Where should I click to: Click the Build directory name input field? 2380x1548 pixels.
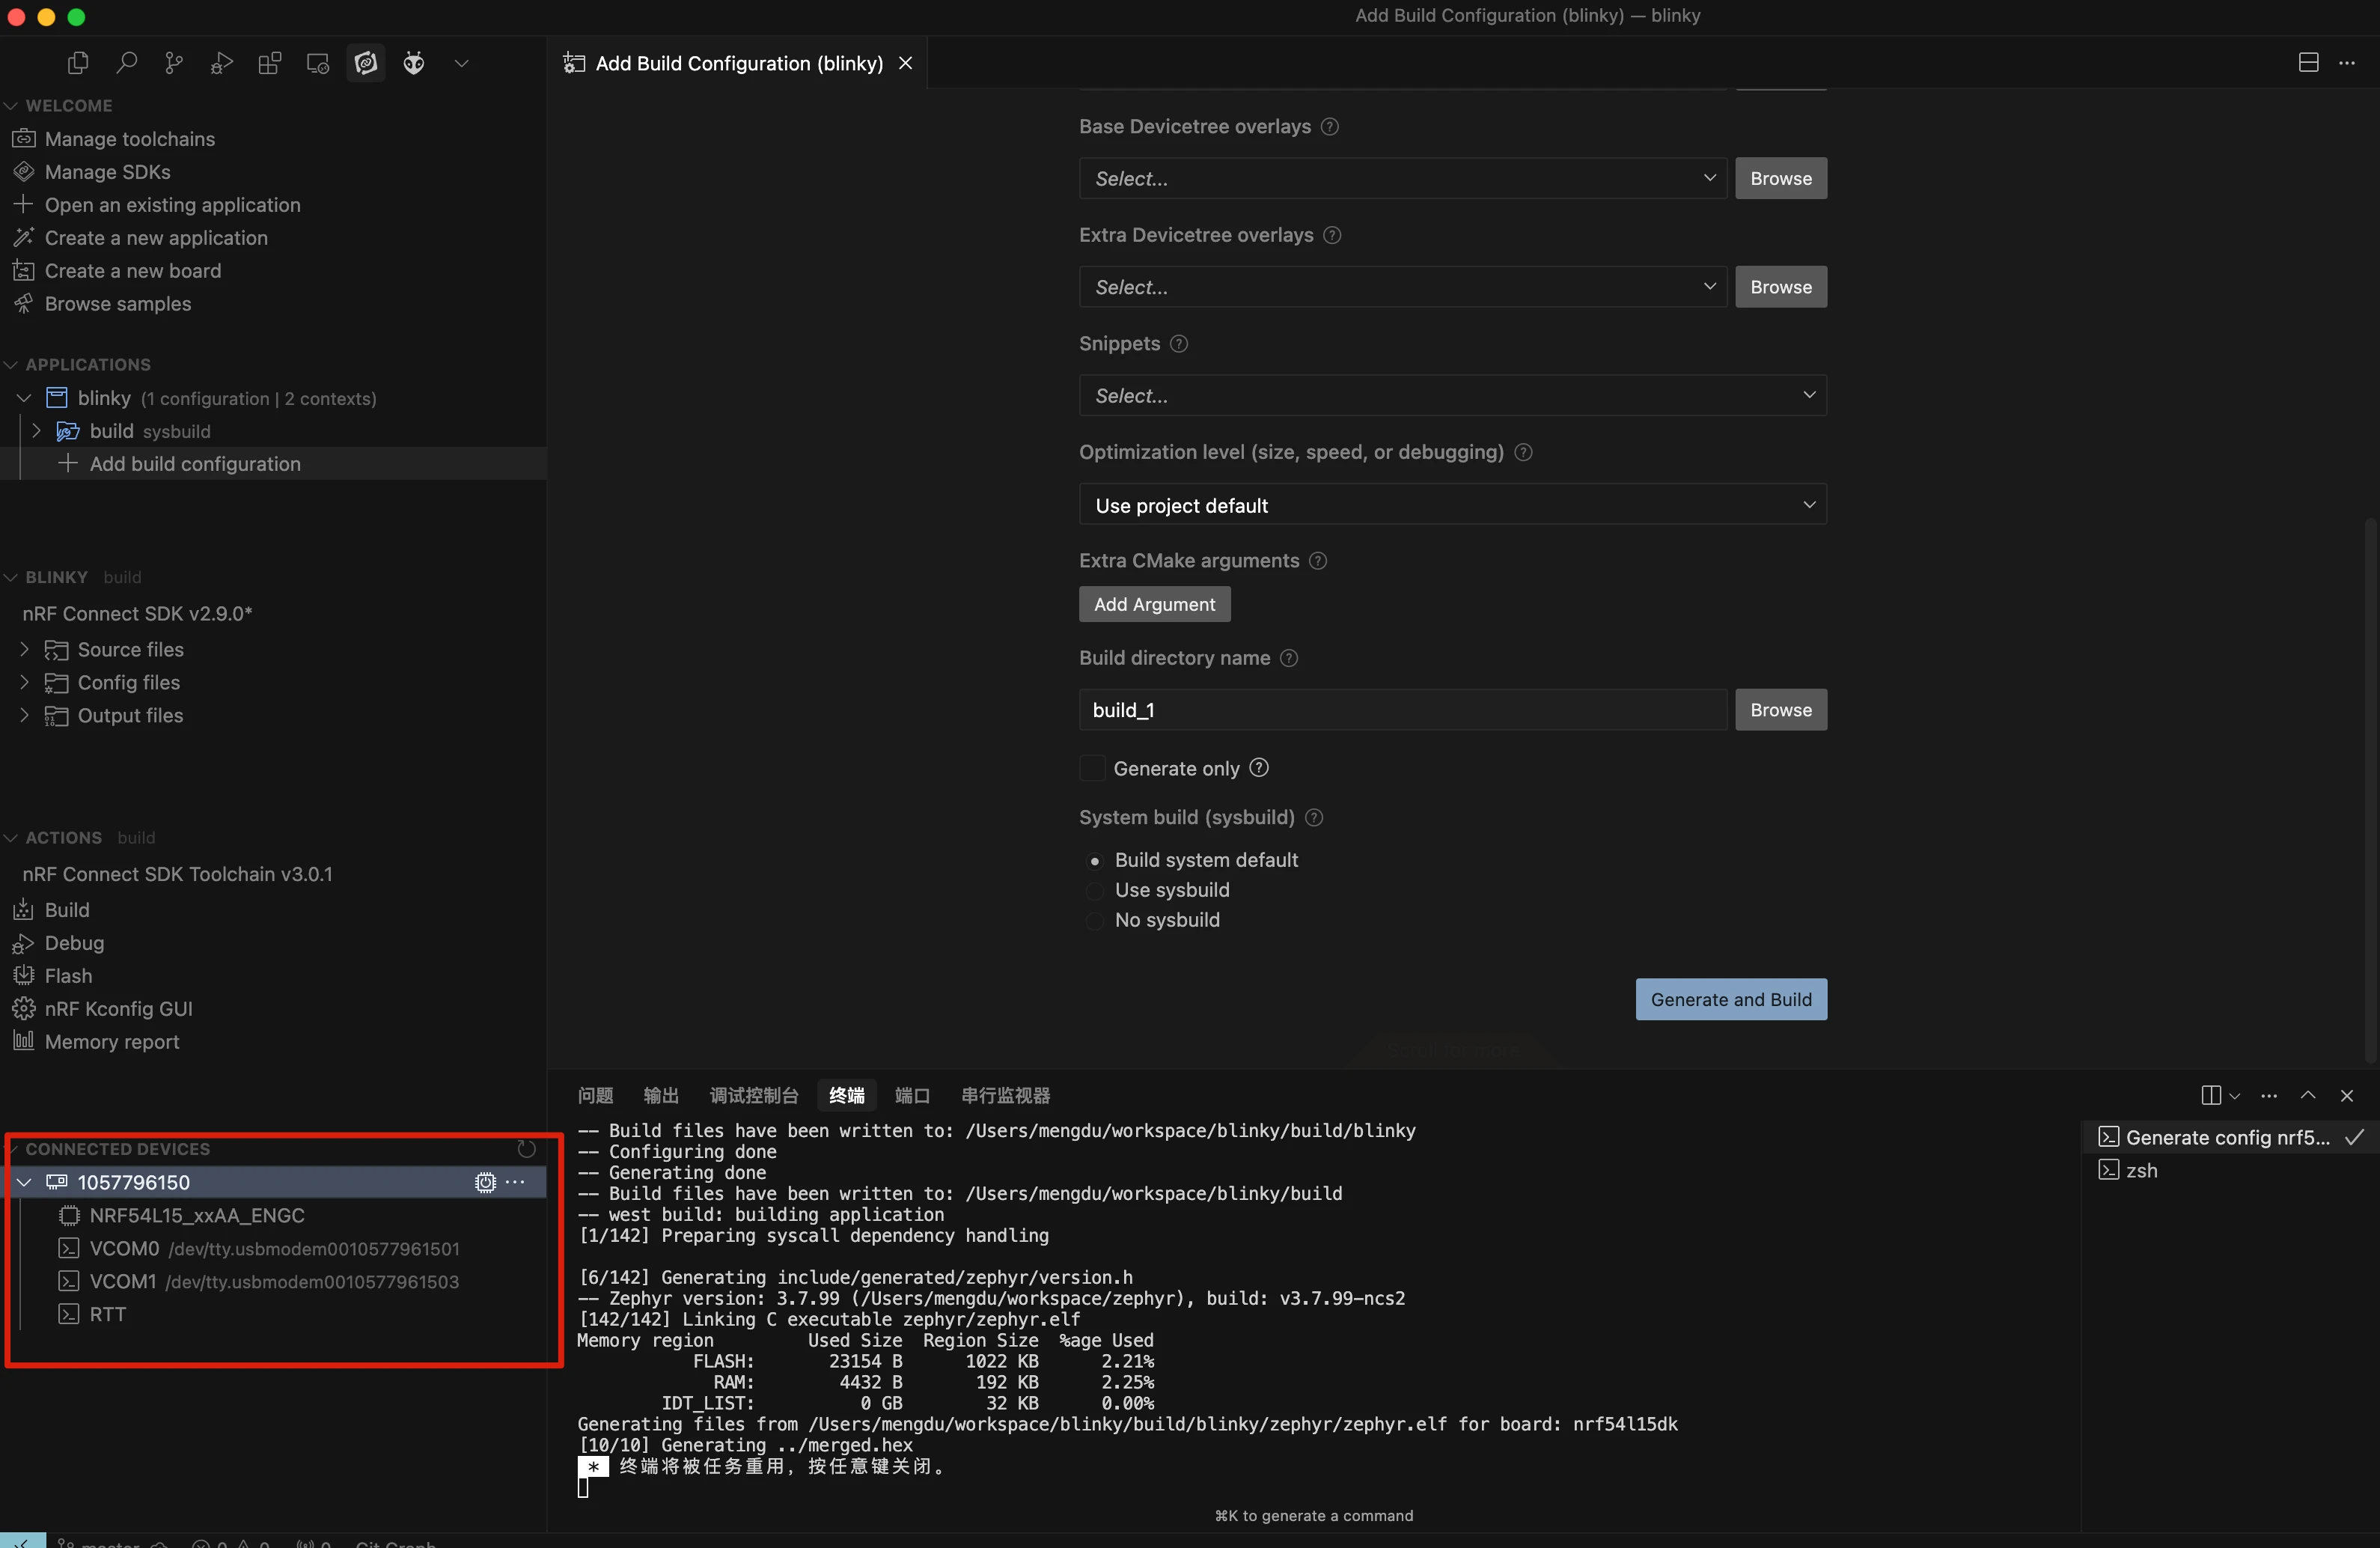click(1402, 710)
